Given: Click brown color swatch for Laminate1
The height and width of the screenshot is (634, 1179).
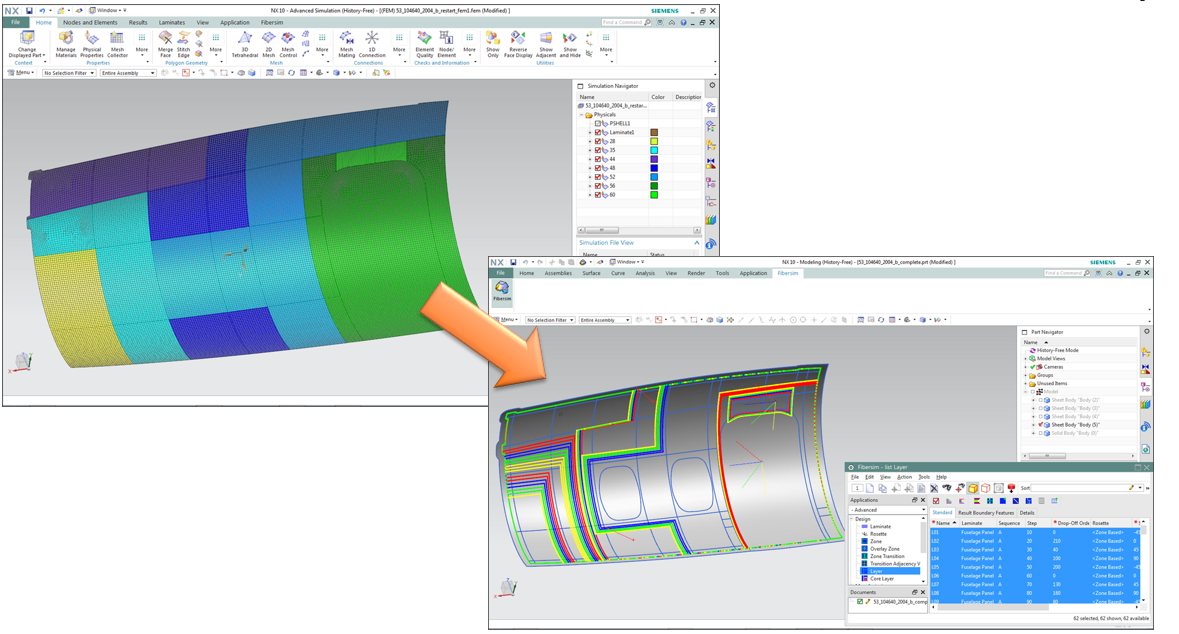Looking at the screenshot, I should pyautogui.click(x=654, y=132).
